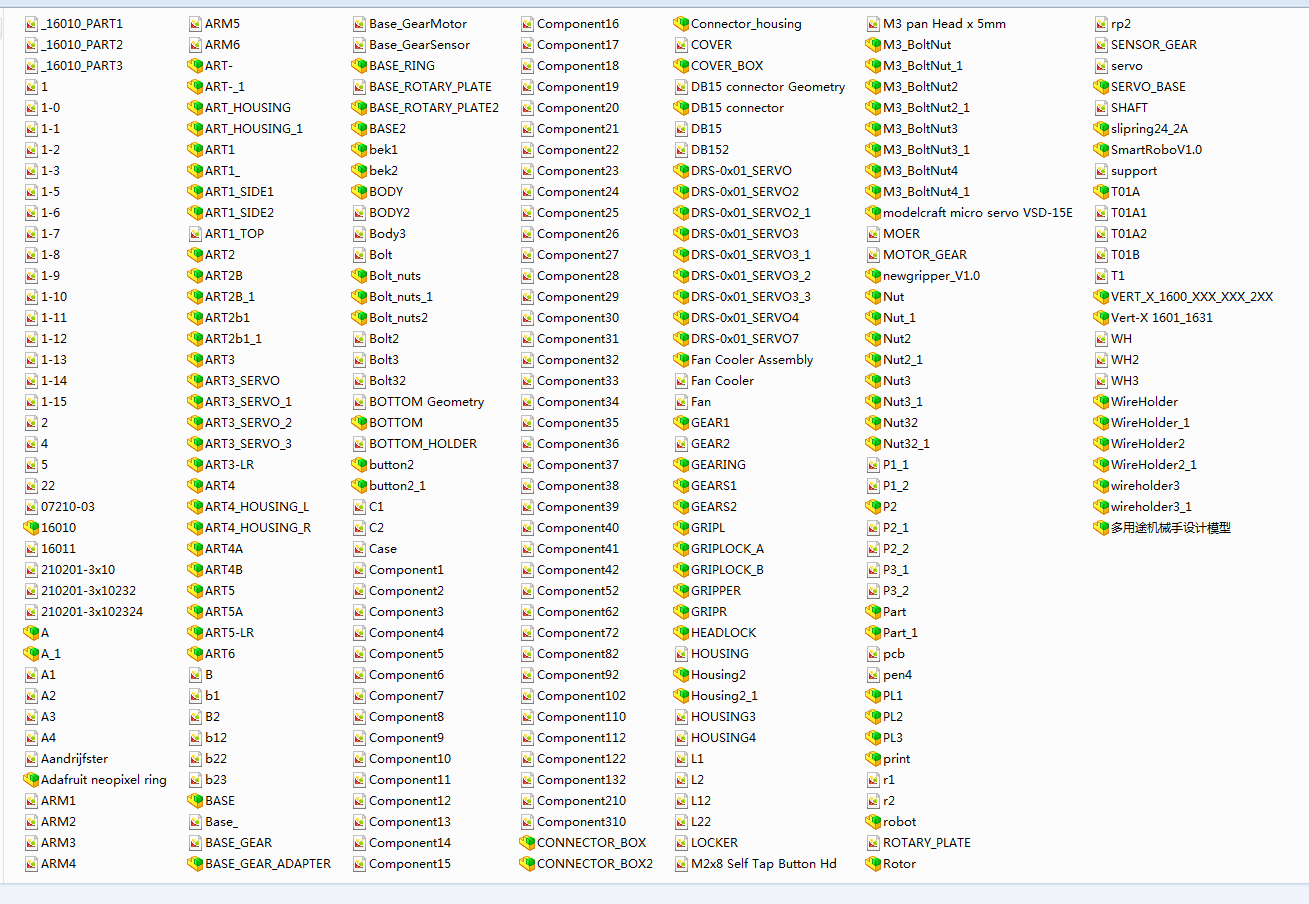Image resolution: width=1309 pixels, height=904 pixels.
Task: Click the modelcraft micro servo VSD-15E icon
Action: [874, 213]
